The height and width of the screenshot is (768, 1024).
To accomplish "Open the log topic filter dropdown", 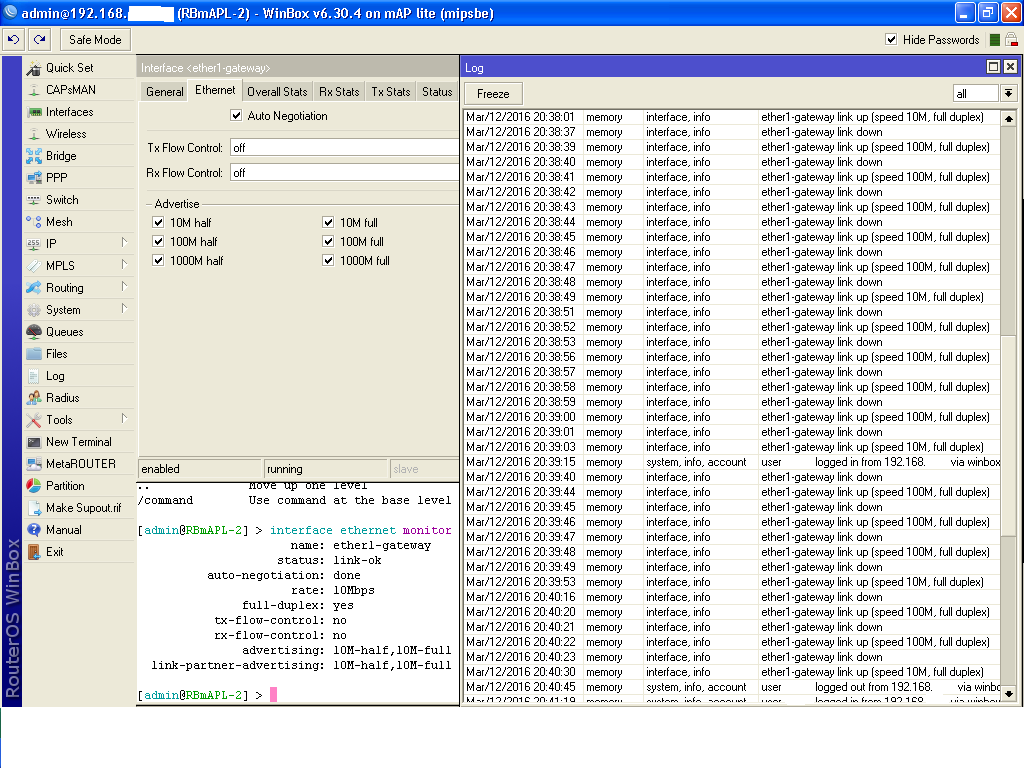I will pos(1008,93).
